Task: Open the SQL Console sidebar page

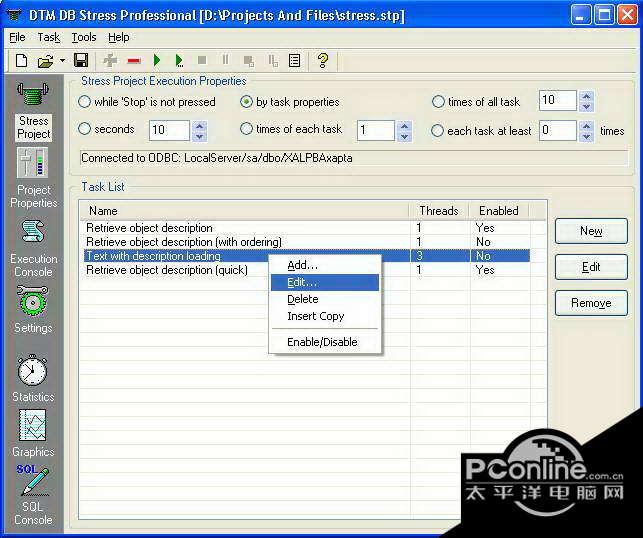Action: (x=33, y=495)
